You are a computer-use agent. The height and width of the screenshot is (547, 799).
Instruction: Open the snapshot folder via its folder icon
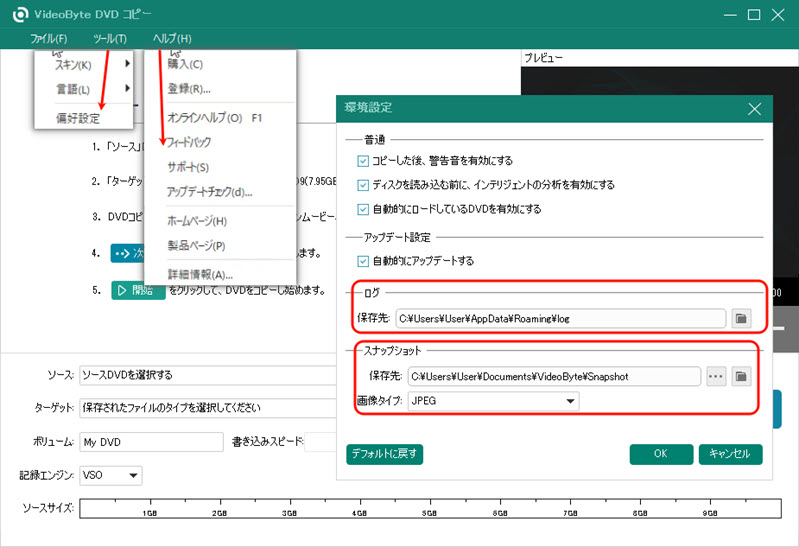click(741, 376)
